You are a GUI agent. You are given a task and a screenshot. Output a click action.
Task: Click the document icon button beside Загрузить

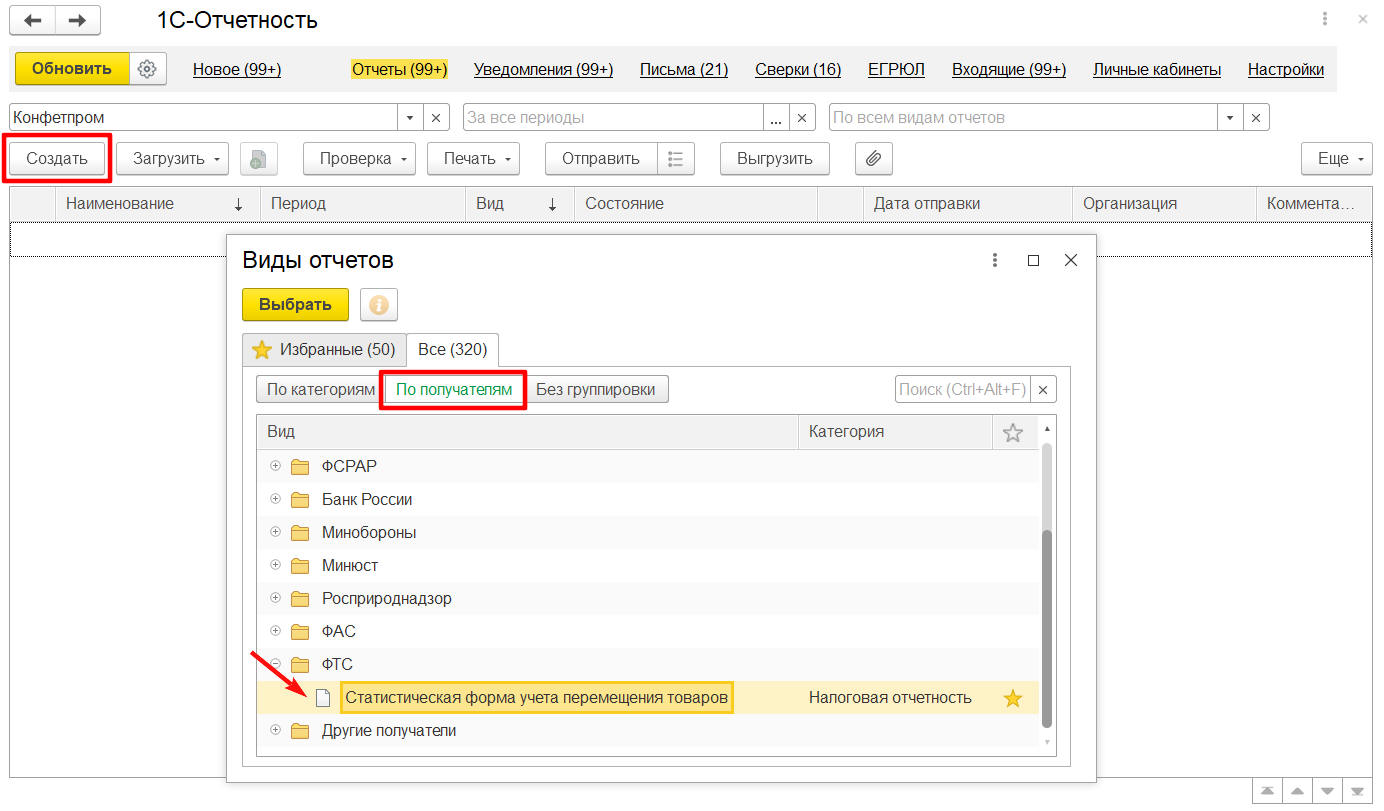pos(258,158)
